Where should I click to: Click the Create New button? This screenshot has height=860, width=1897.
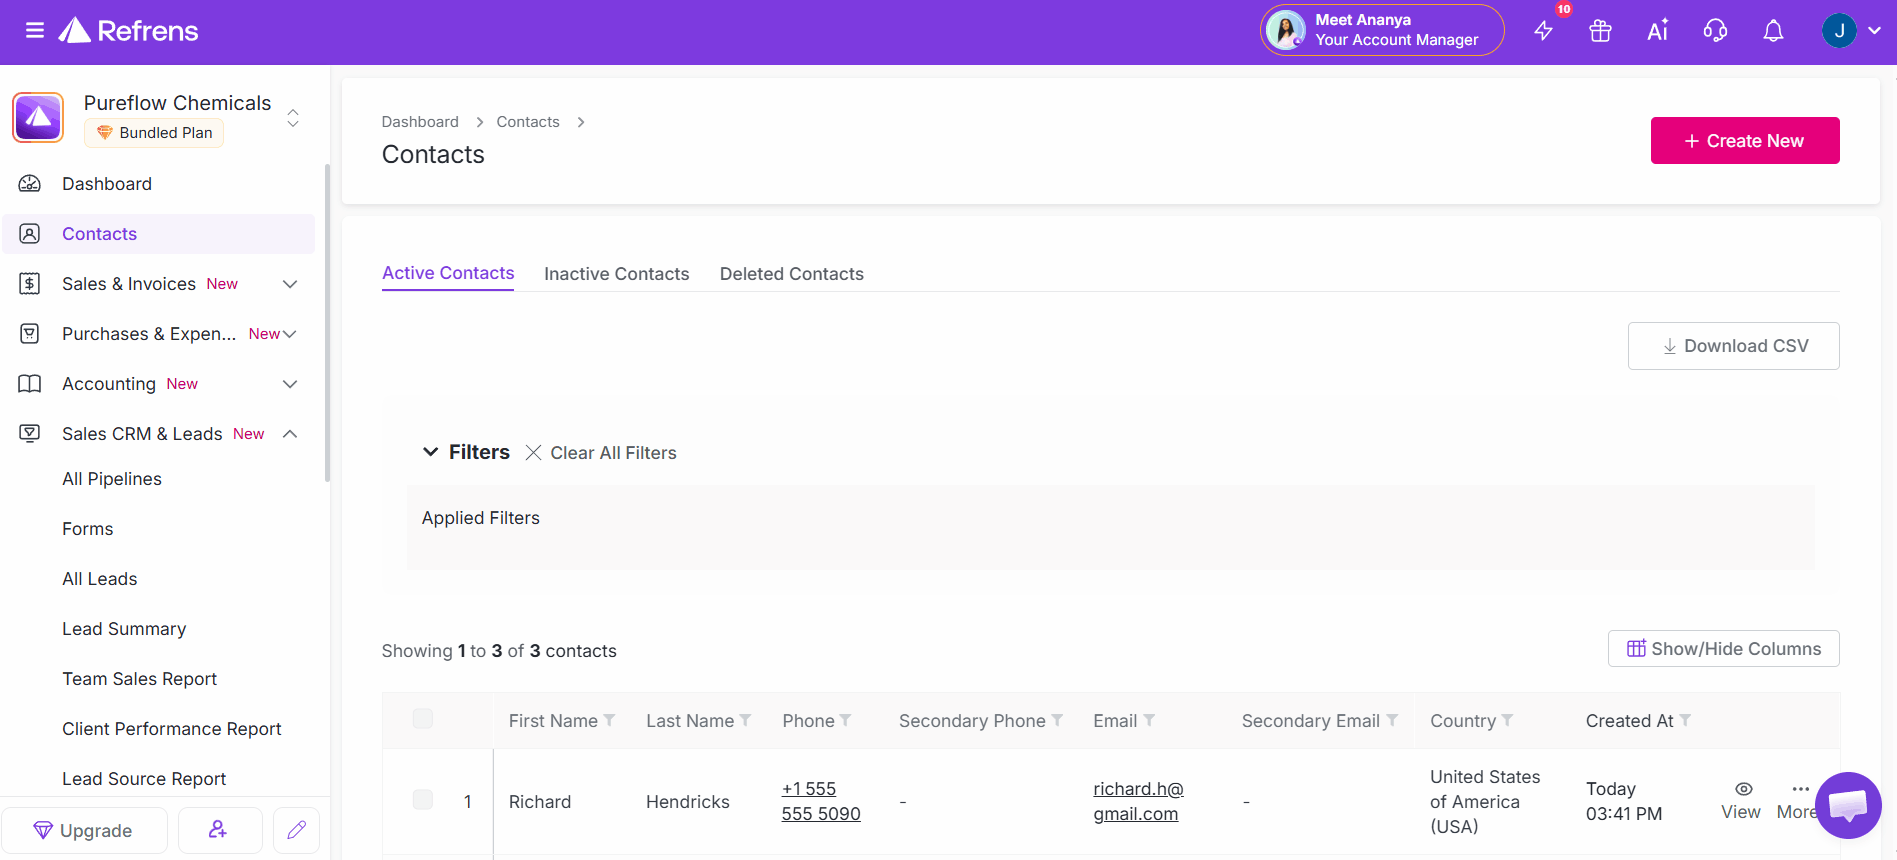[x=1744, y=141]
